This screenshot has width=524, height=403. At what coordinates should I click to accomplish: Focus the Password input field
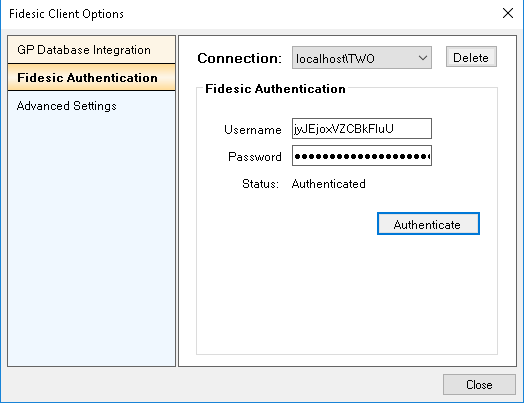(362, 156)
